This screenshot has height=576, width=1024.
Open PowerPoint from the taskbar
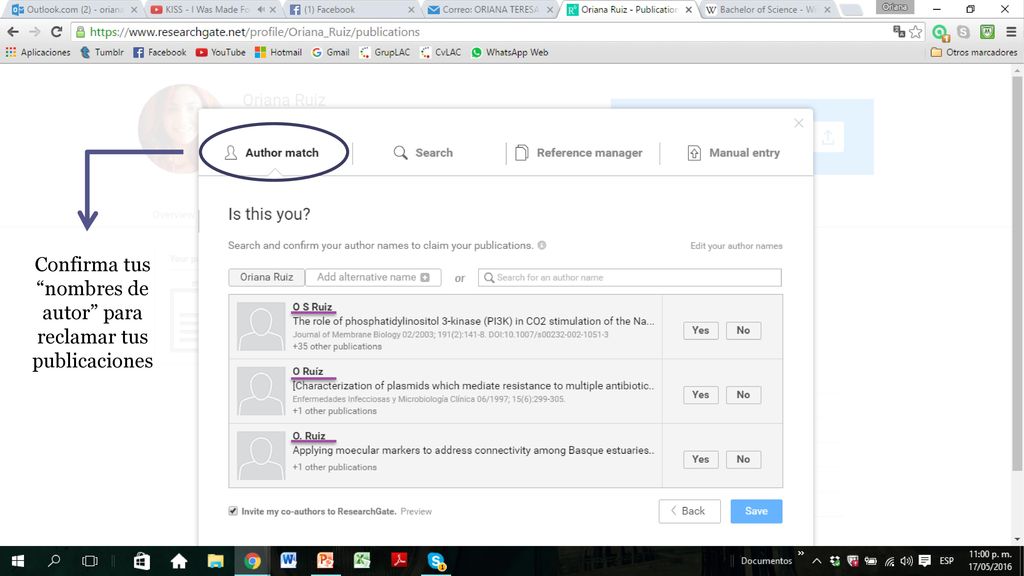[x=325, y=561]
